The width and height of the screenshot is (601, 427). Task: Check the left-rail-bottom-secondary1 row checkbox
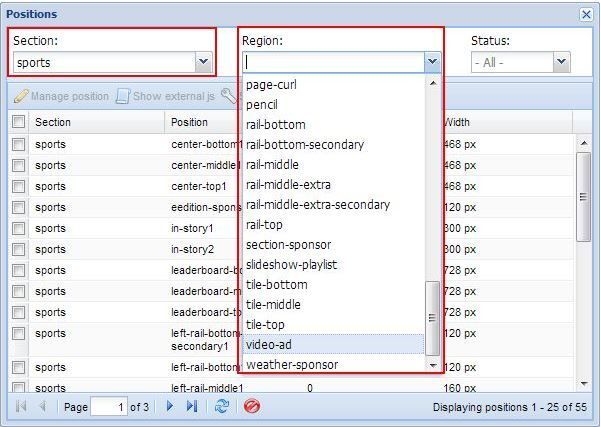[18, 333]
